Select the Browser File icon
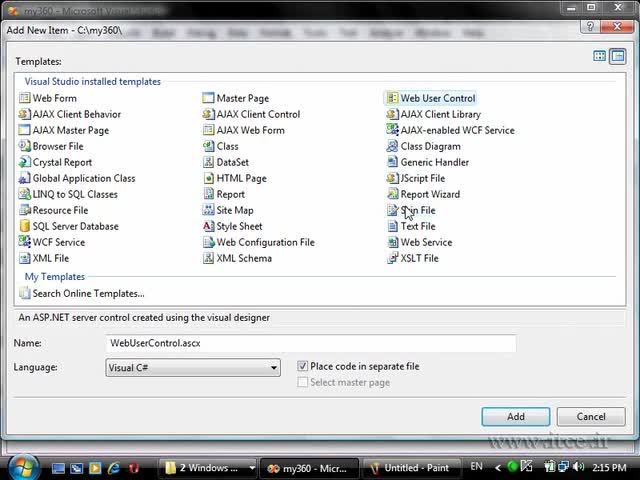This screenshot has width=640, height=480. pos(24,146)
